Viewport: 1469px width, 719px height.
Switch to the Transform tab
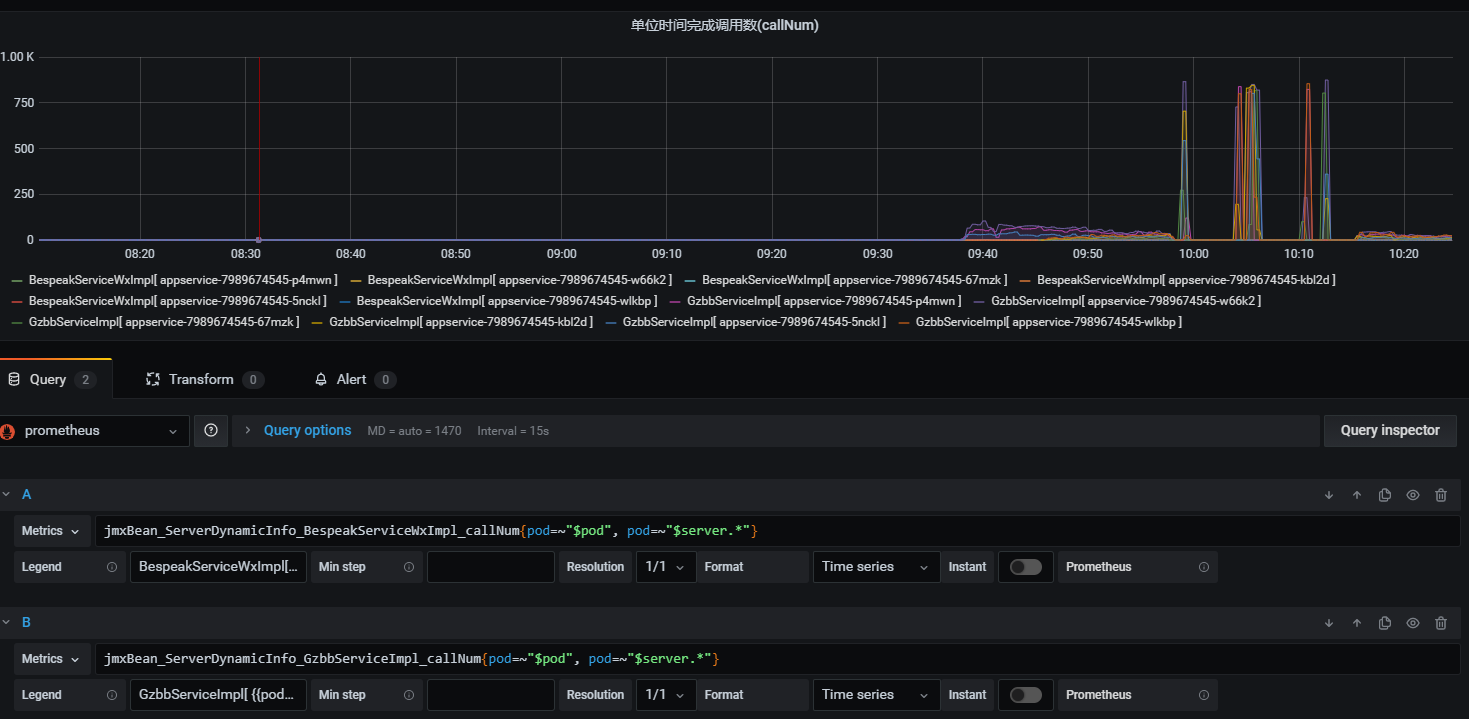204,380
